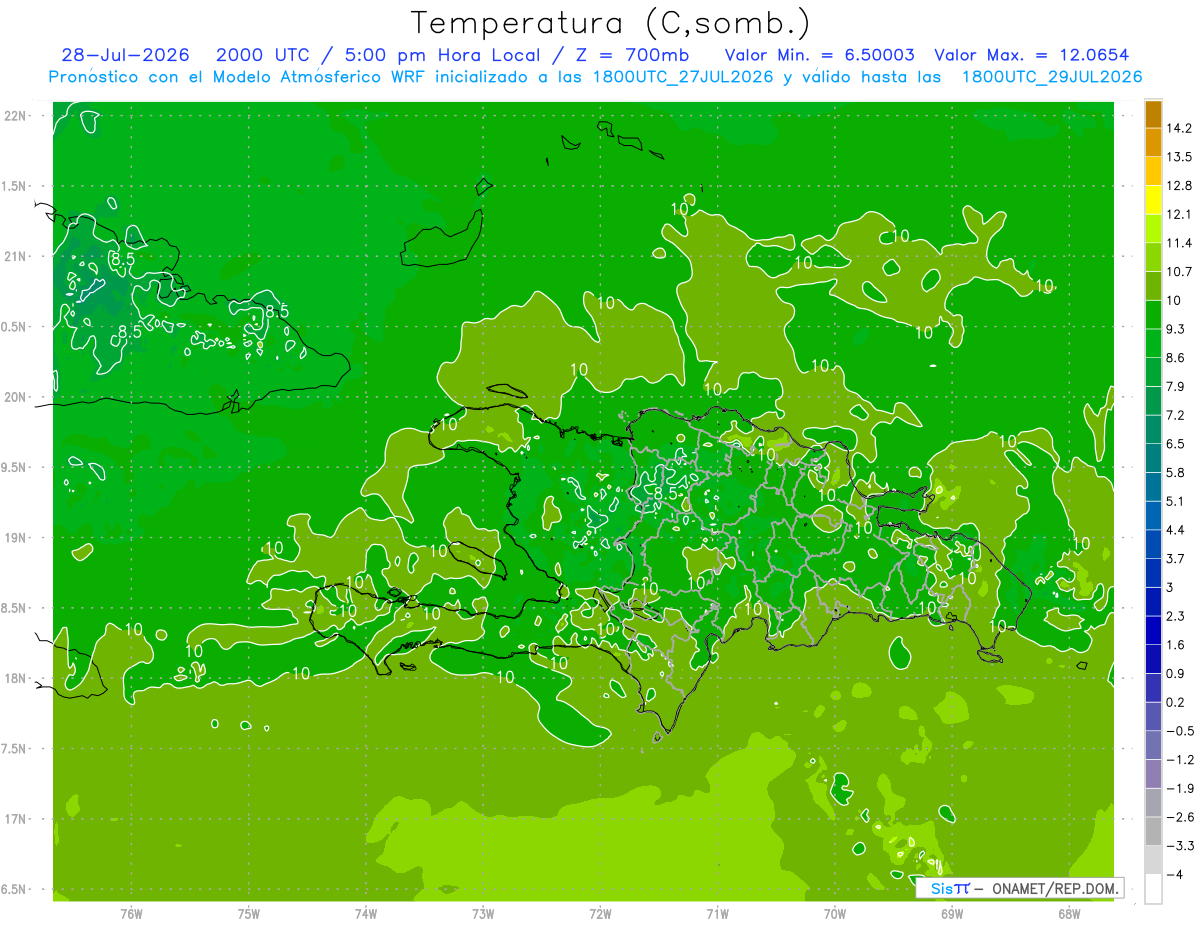Click the "7.9" colour scale label

pos(1176,386)
